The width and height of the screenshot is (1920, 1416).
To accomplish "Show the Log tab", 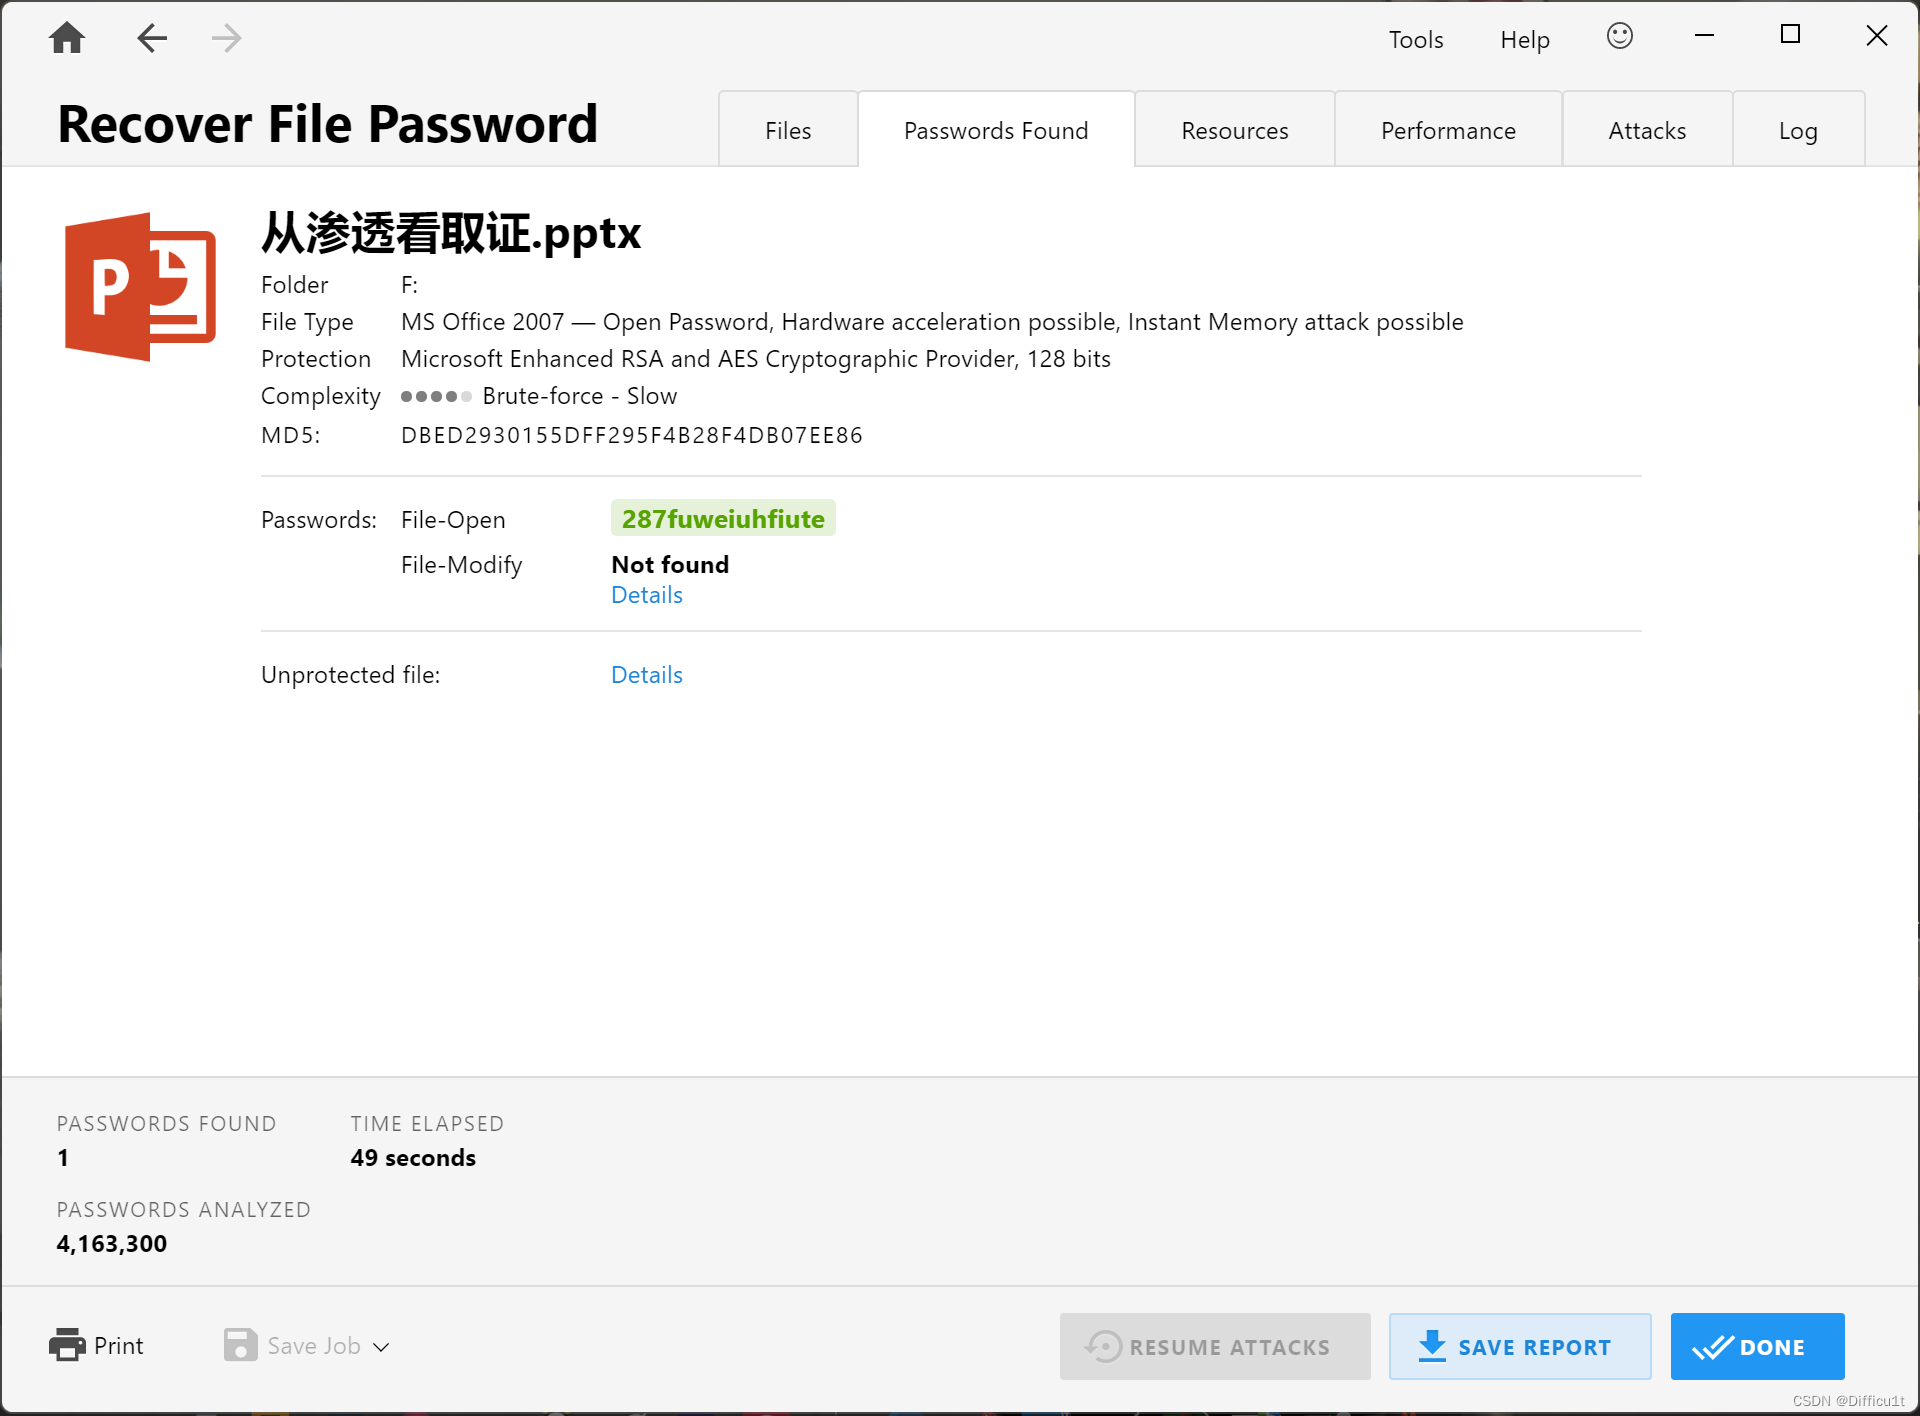I will (1797, 131).
